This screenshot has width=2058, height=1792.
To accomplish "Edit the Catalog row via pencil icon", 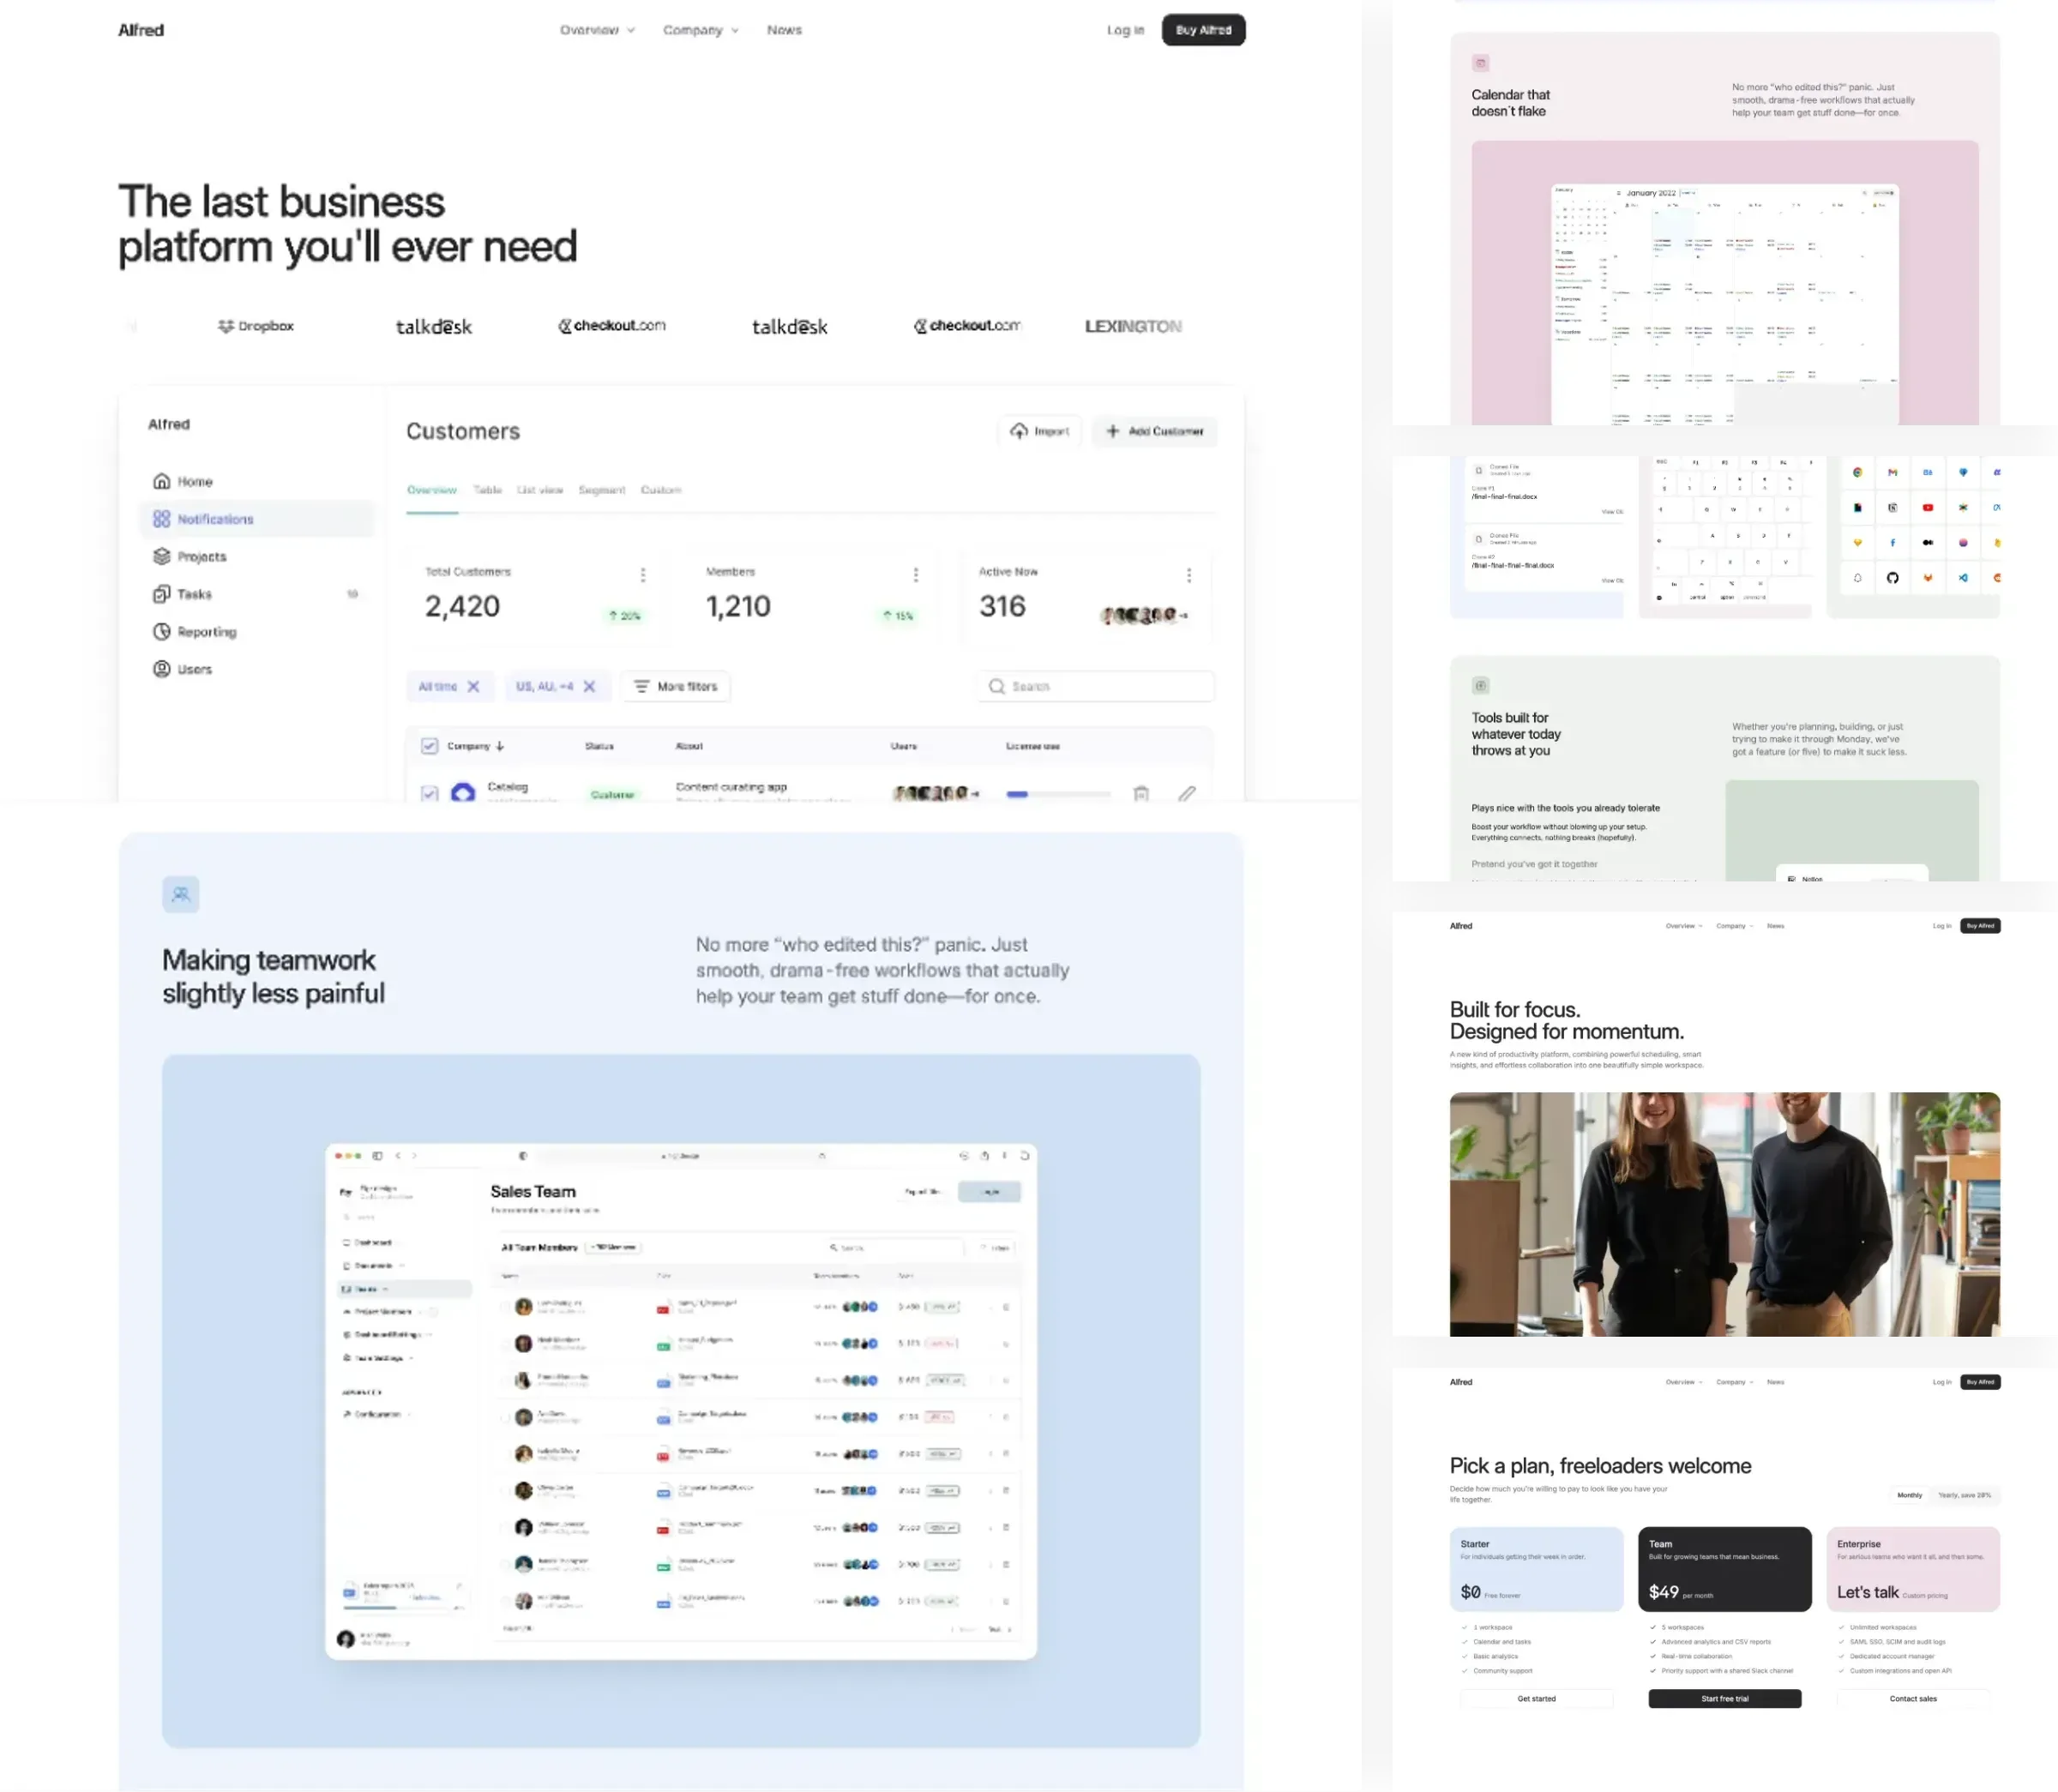I will pos(1187,793).
